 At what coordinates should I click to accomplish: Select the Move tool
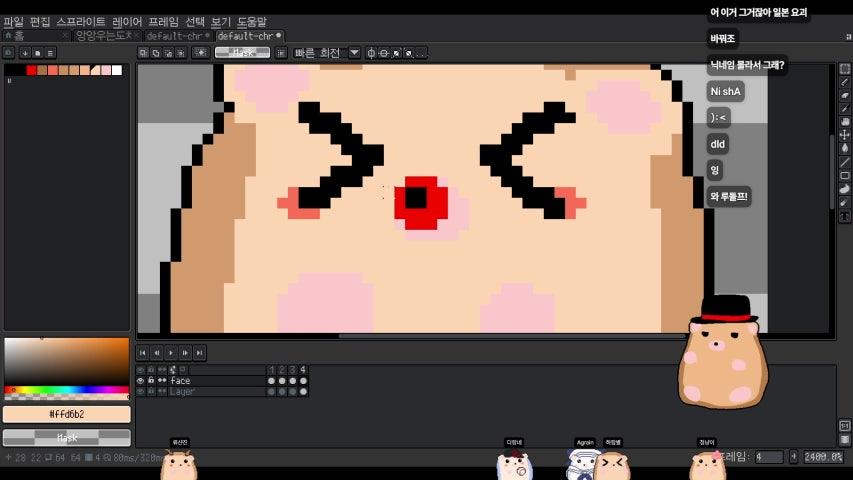click(844, 135)
